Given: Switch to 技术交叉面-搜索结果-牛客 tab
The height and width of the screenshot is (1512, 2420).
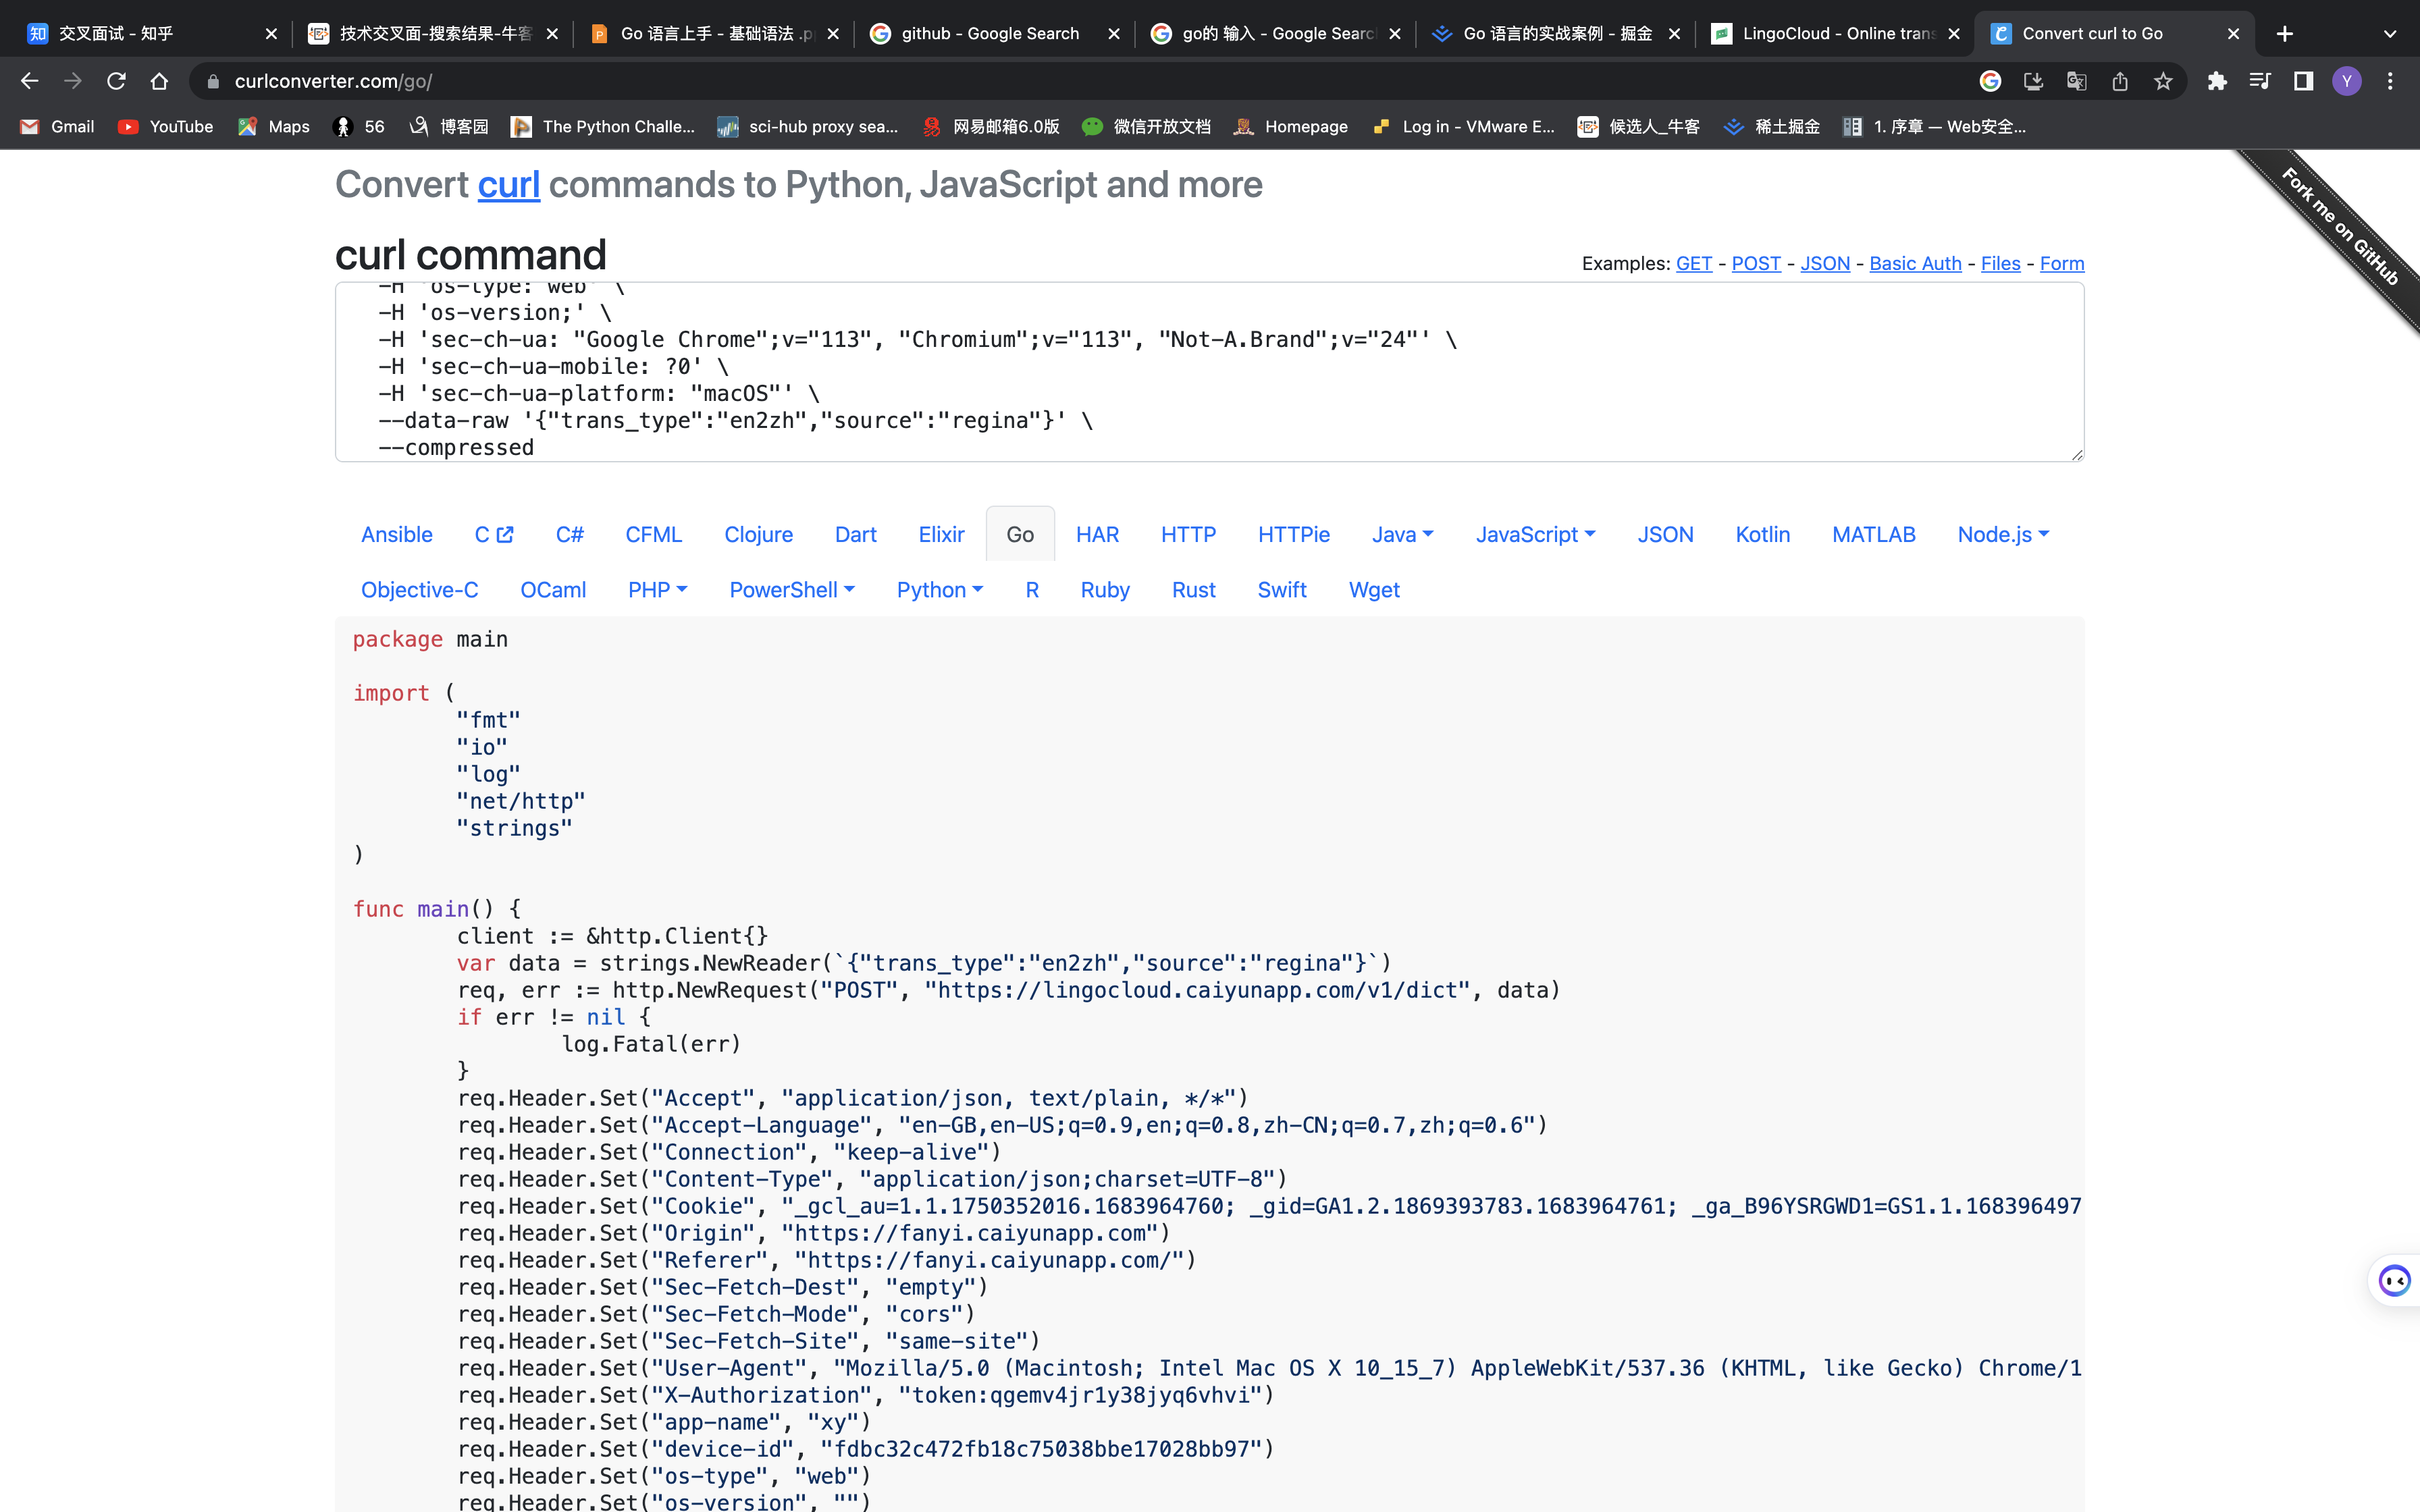Looking at the screenshot, I should tap(434, 34).
